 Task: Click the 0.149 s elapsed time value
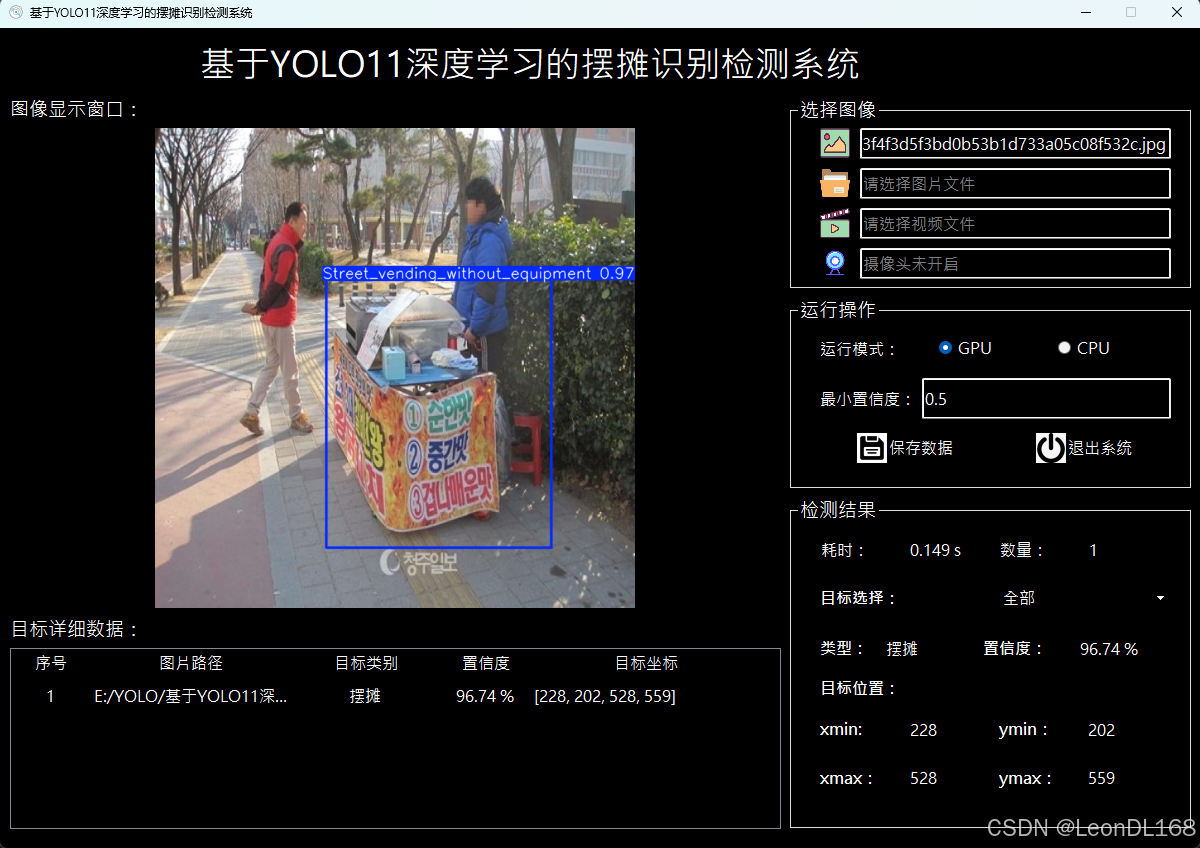935,550
